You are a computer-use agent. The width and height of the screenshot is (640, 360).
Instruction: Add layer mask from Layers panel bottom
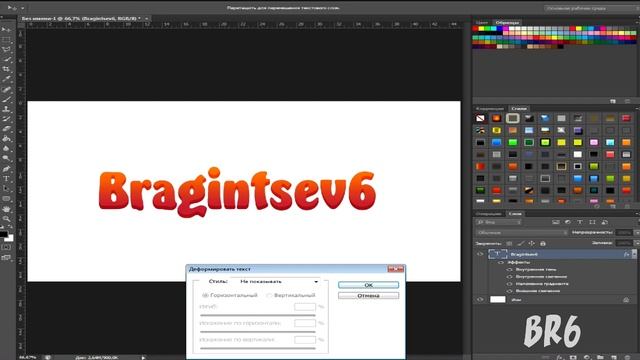pyautogui.click(x=573, y=357)
